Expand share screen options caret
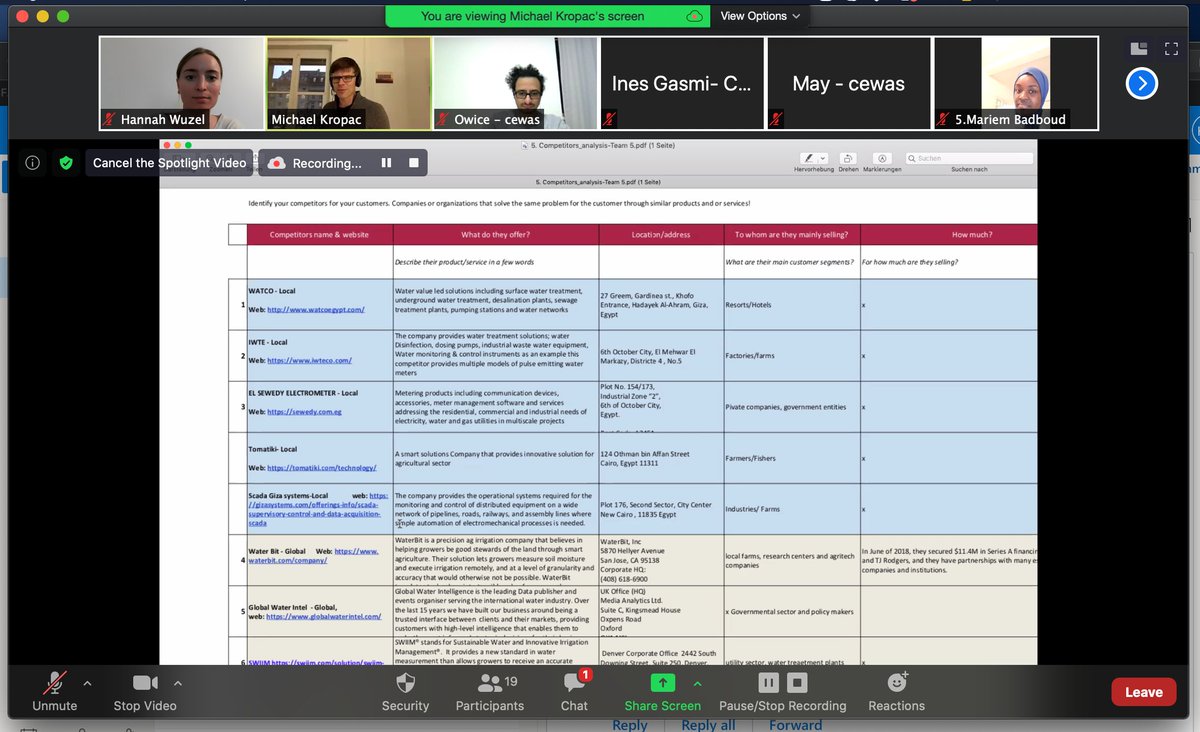This screenshot has width=1200, height=732. coord(697,684)
